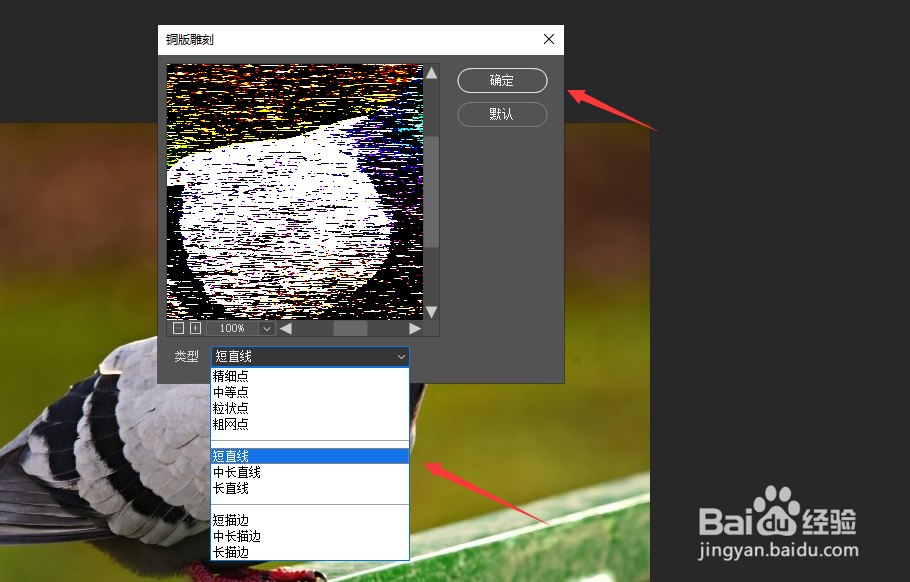Image resolution: width=910 pixels, height=582 pixels.
Task: Click the 默认 default button
Action: [502, 114]
